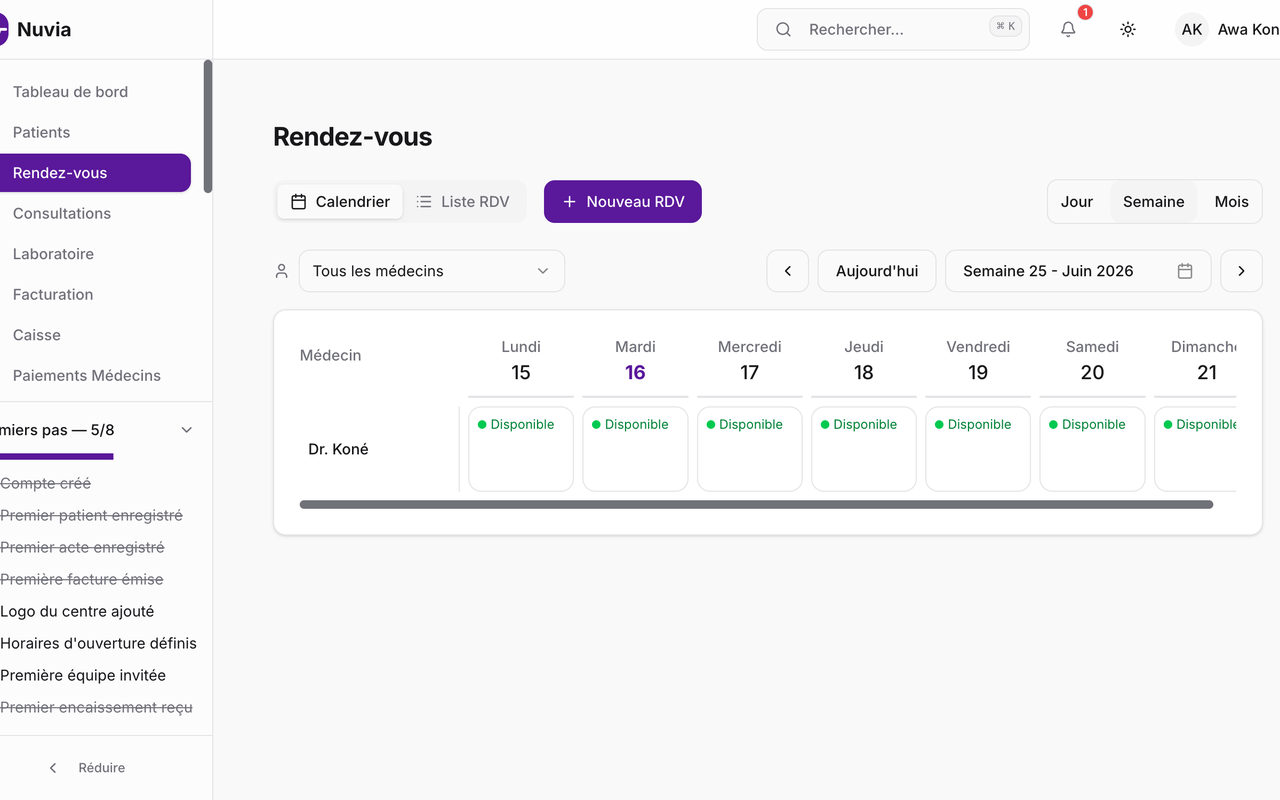
Task: Open Consultations in sidebar
Action: point(95,213)
